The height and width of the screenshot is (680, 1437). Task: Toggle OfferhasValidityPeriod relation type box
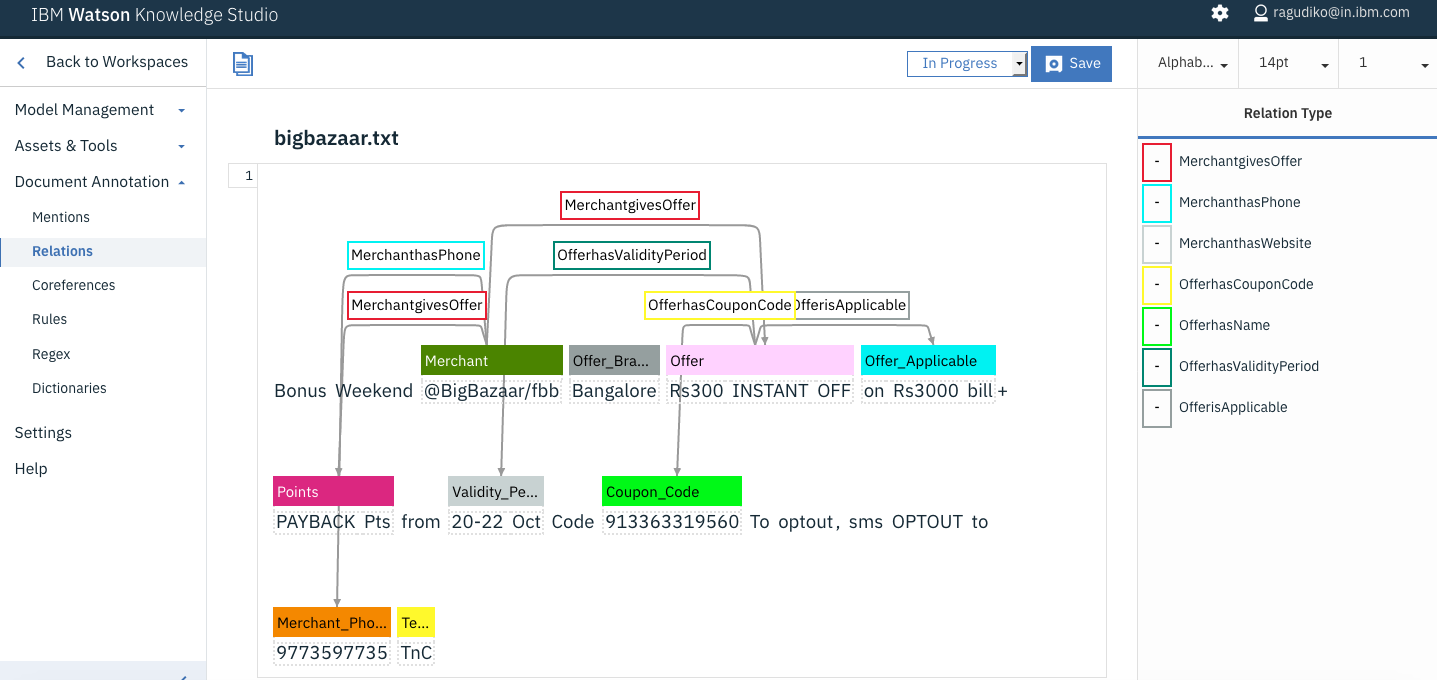click(x=1157, y=366)
